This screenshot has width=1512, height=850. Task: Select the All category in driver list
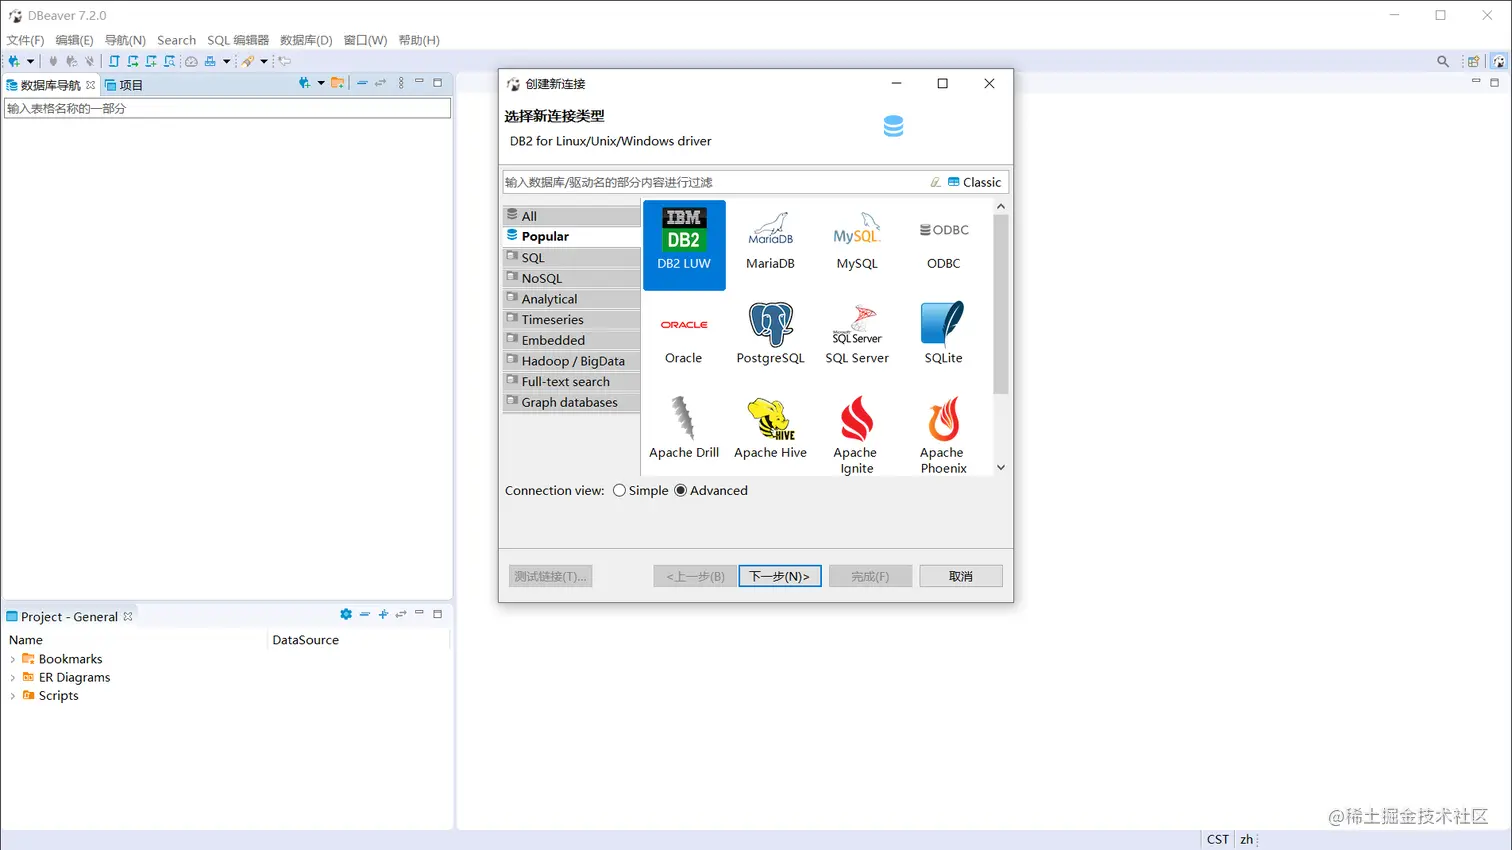[x=572, y=216]
